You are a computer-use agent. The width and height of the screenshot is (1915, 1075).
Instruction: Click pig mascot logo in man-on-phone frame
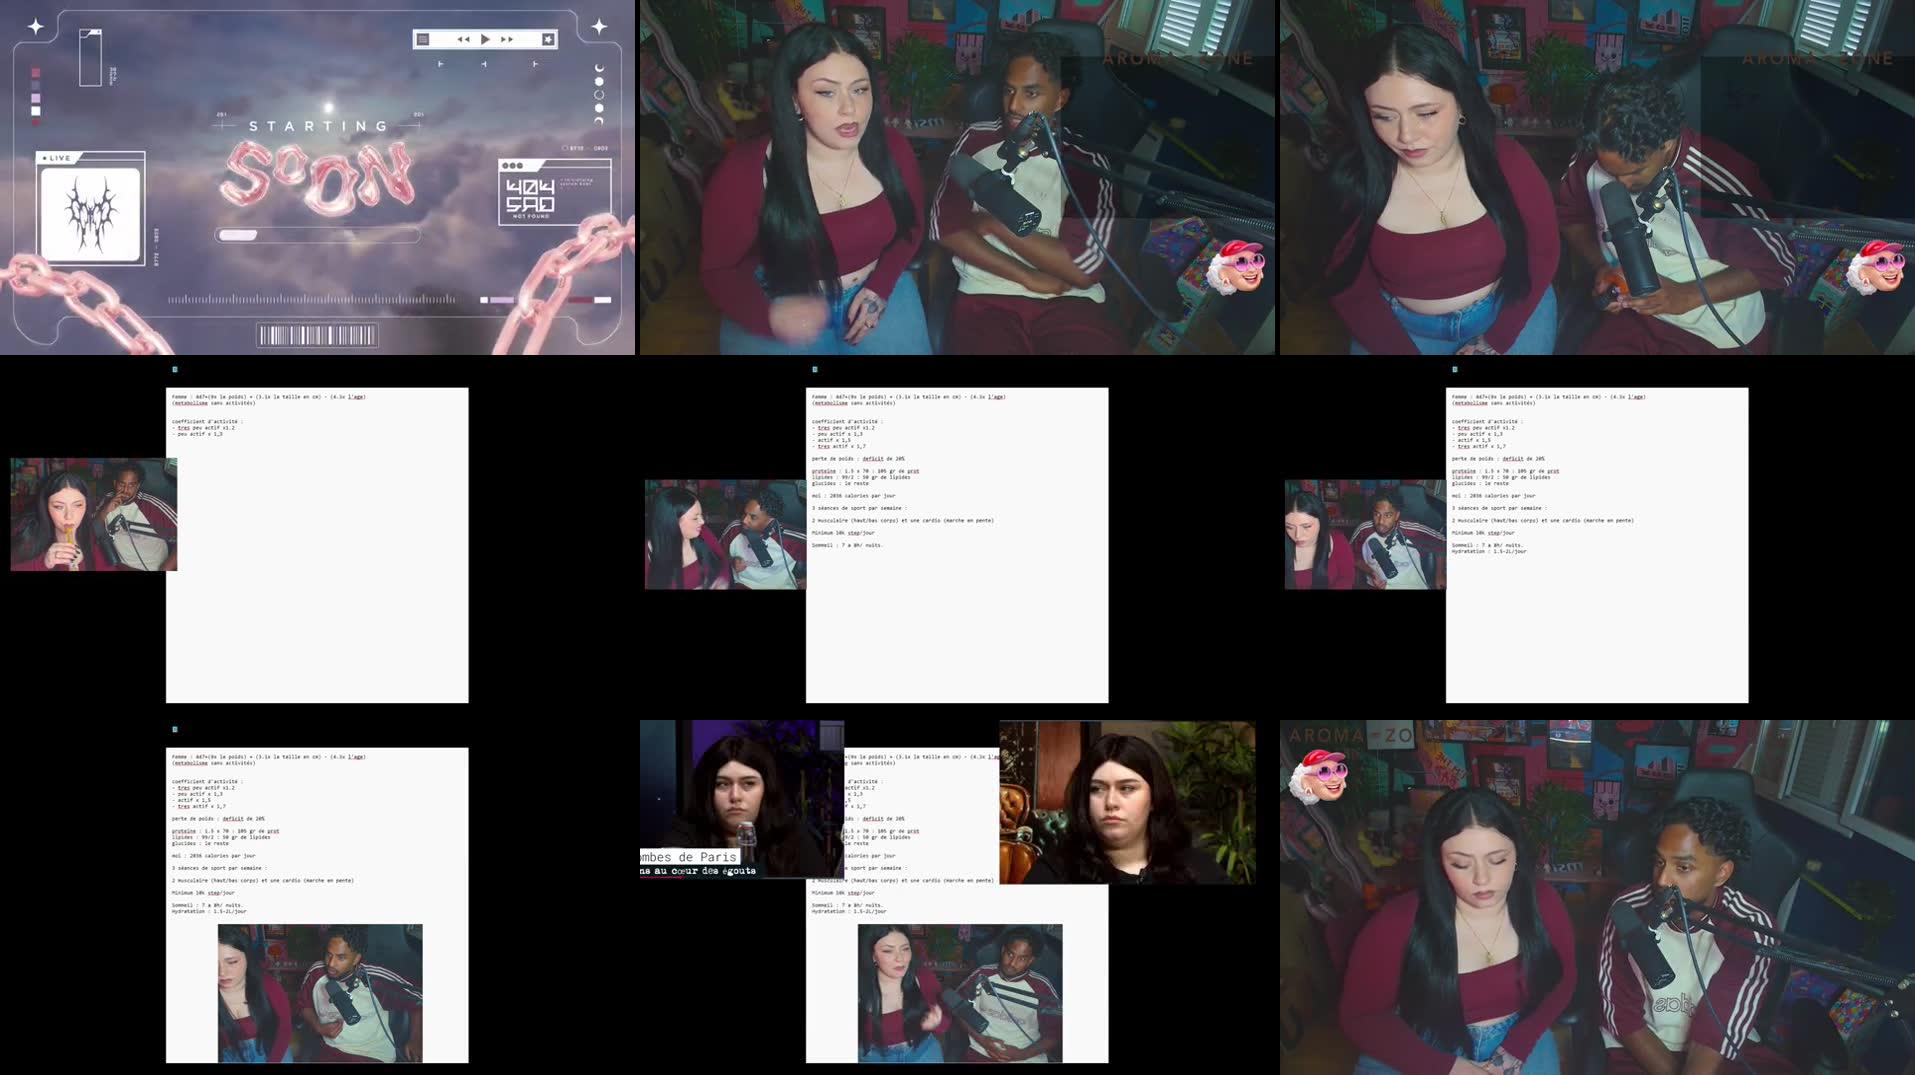tap(1876, 266)
